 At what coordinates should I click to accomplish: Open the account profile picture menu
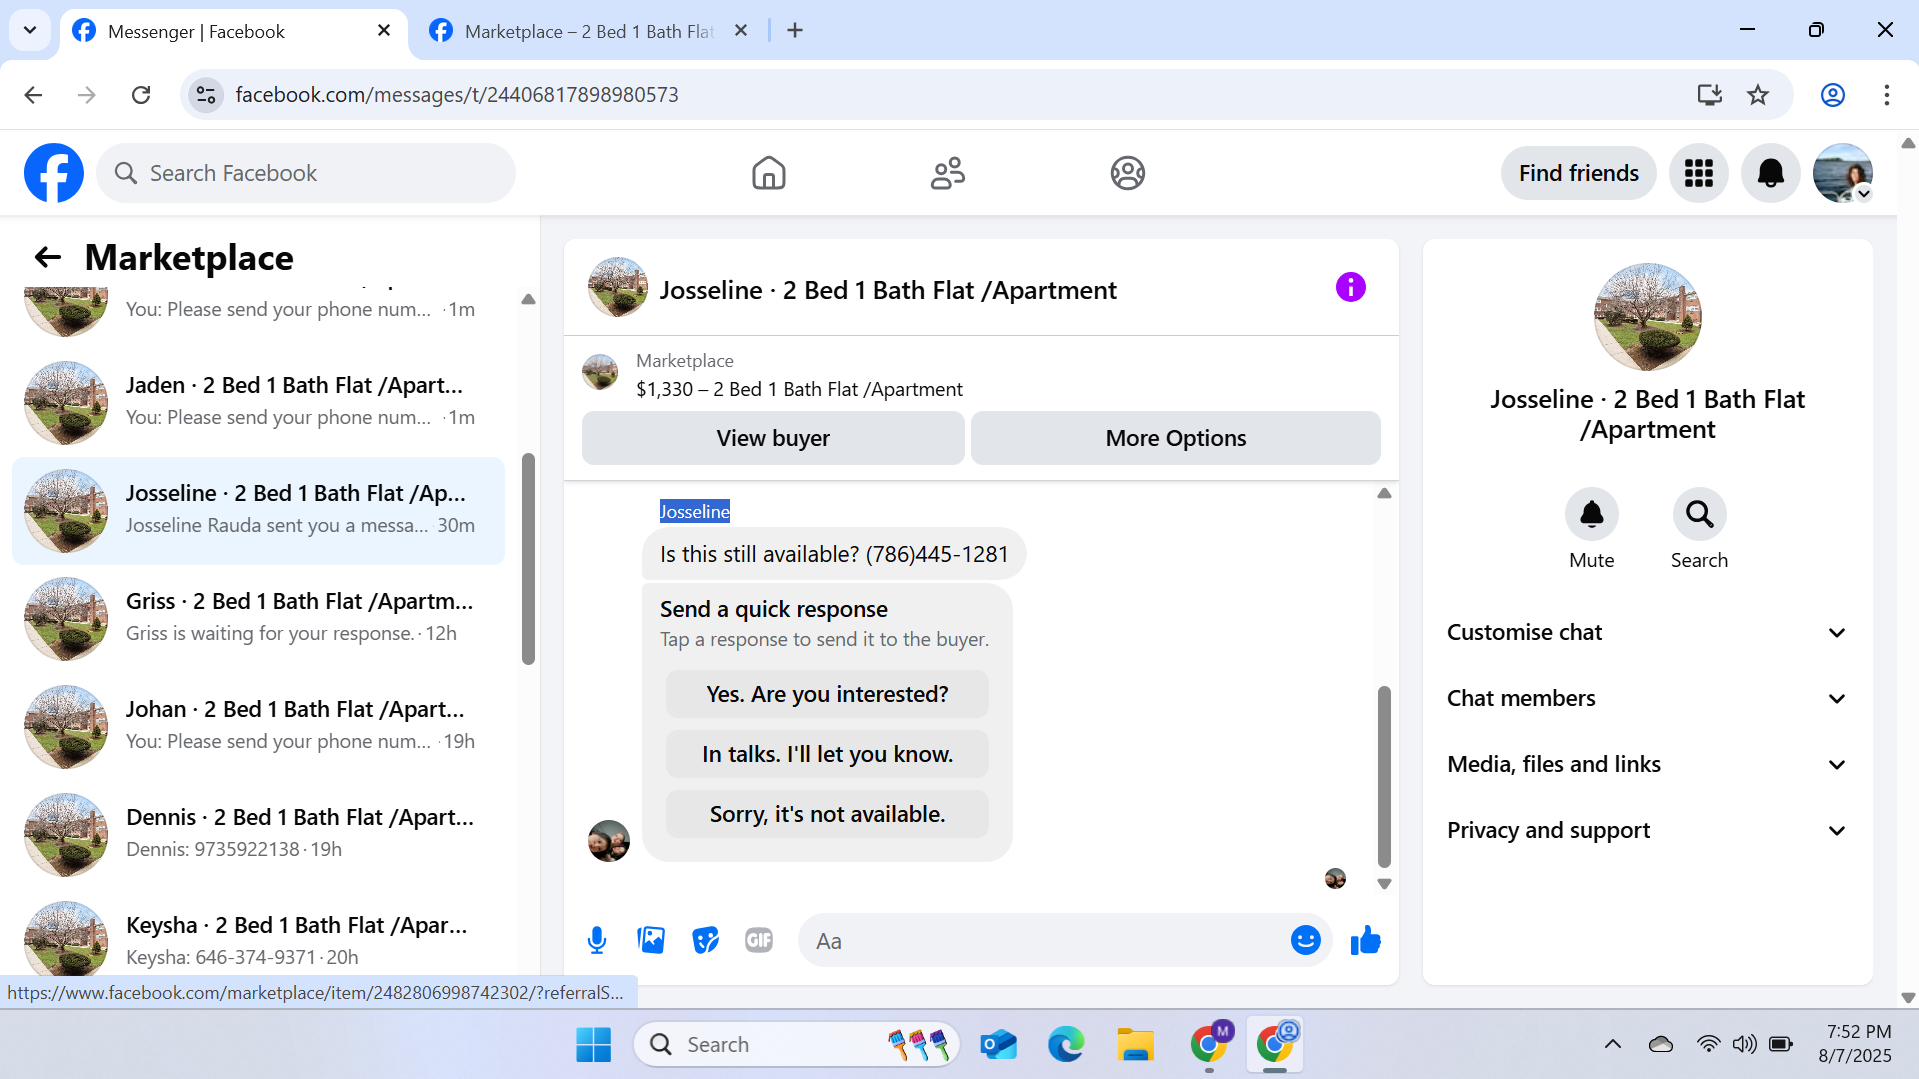click(1842, 173)
